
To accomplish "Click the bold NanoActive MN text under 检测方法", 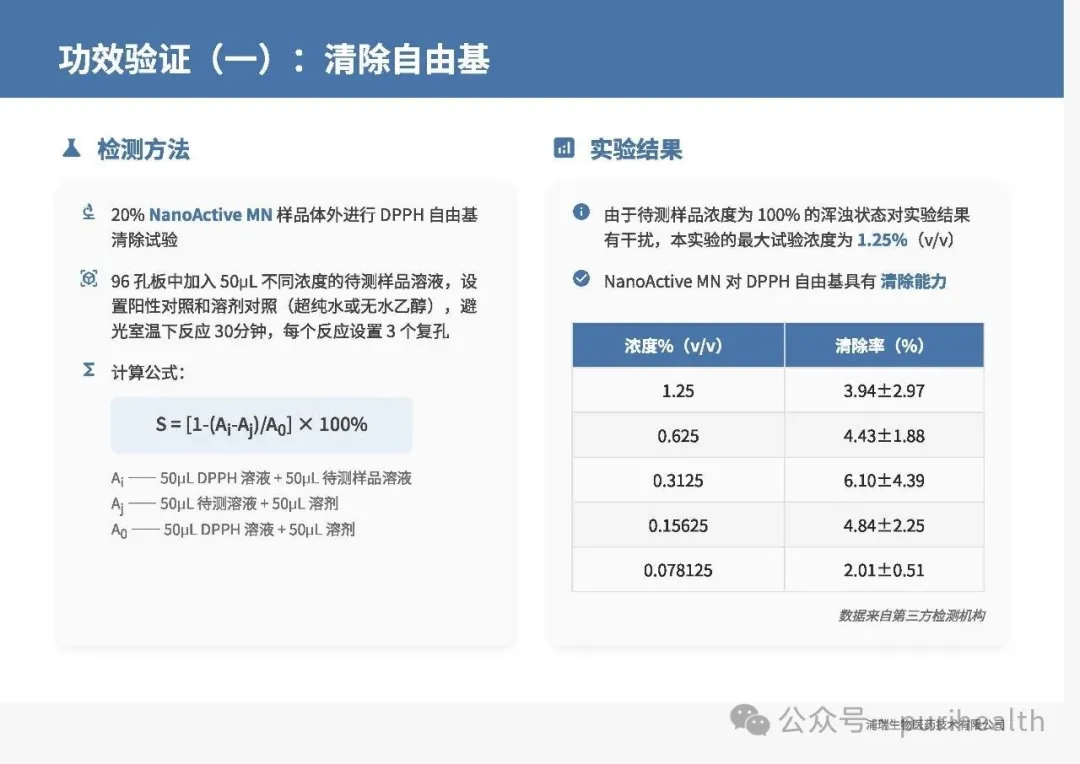I will tap(210, 215).
